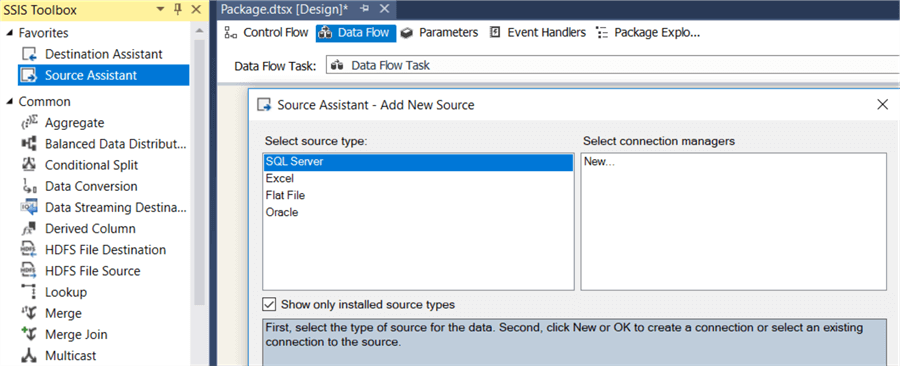Screen dimensions: 900x366
Task: Select the Conditional Split icon
Action: point(29,165)
